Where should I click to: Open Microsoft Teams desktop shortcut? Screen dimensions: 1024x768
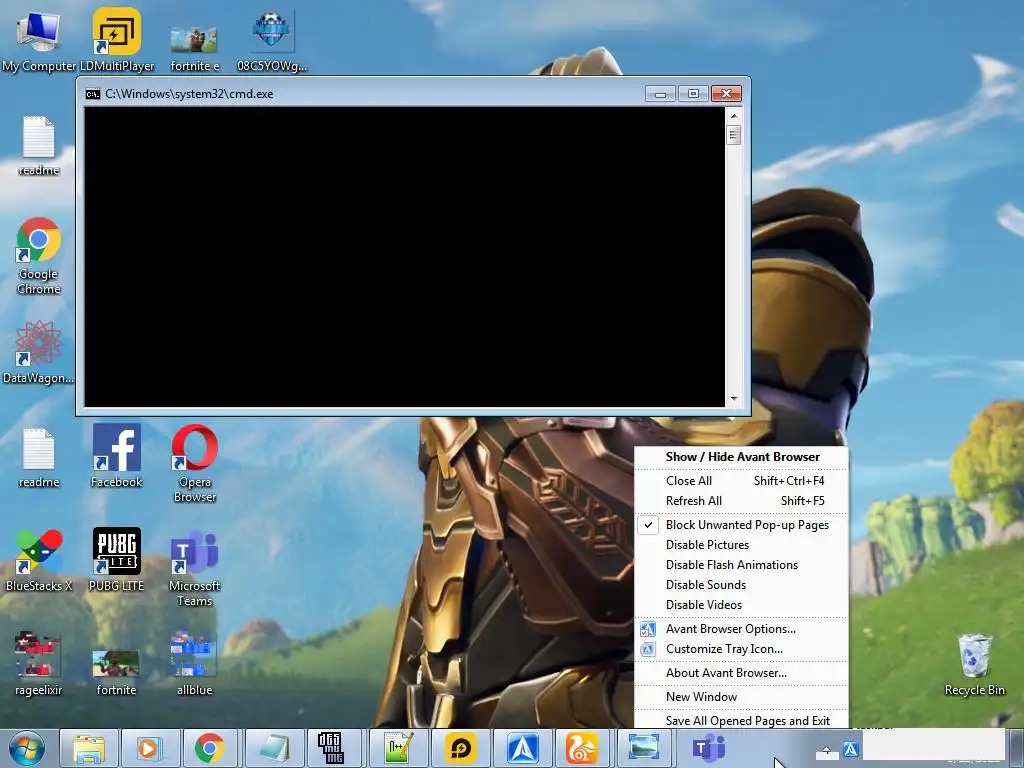coord(195,568)
